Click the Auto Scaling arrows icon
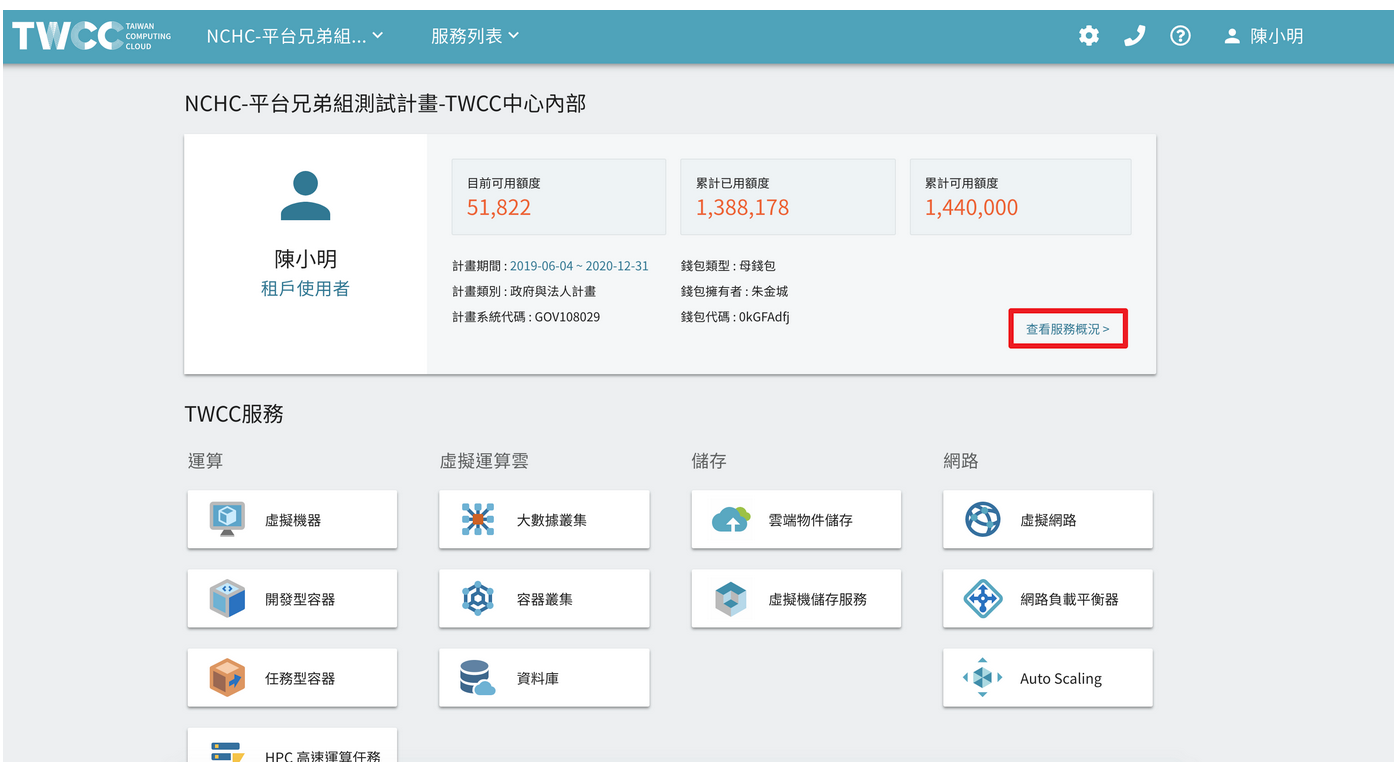The height and width of the screenshot is (778, 1394). click(x=983, y=677)
